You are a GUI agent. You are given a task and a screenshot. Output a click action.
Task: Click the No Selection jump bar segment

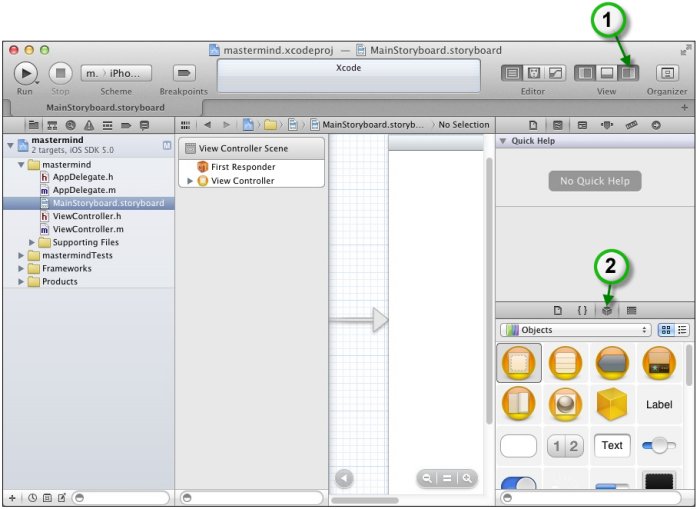(463, 125)
